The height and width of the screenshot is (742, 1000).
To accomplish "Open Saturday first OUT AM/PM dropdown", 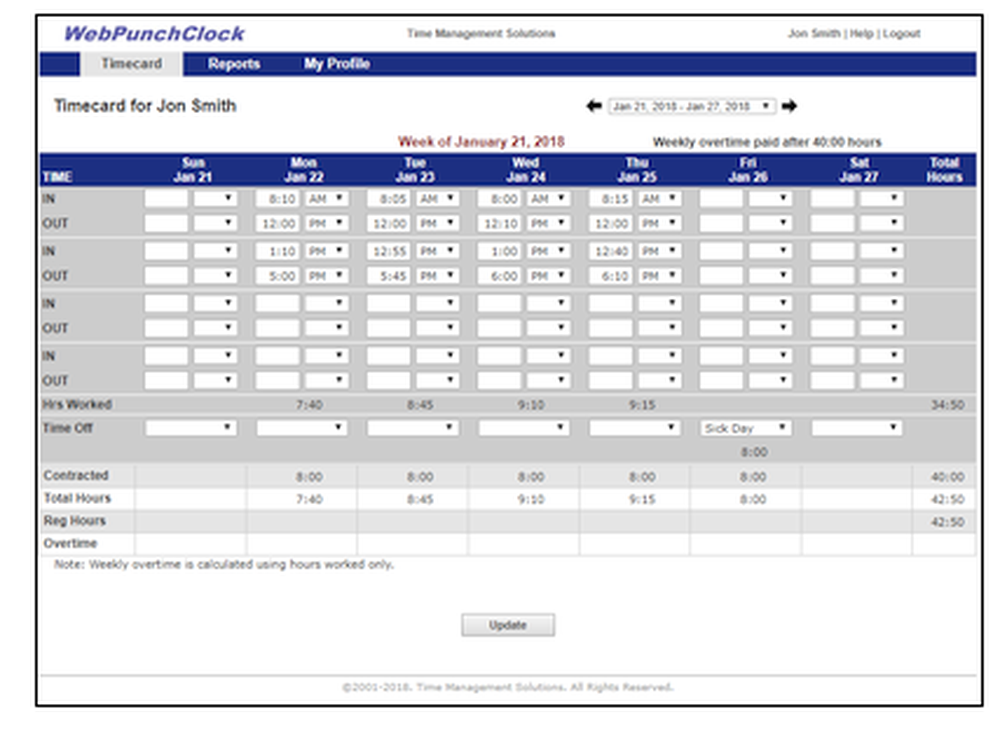I will (881, 223).
